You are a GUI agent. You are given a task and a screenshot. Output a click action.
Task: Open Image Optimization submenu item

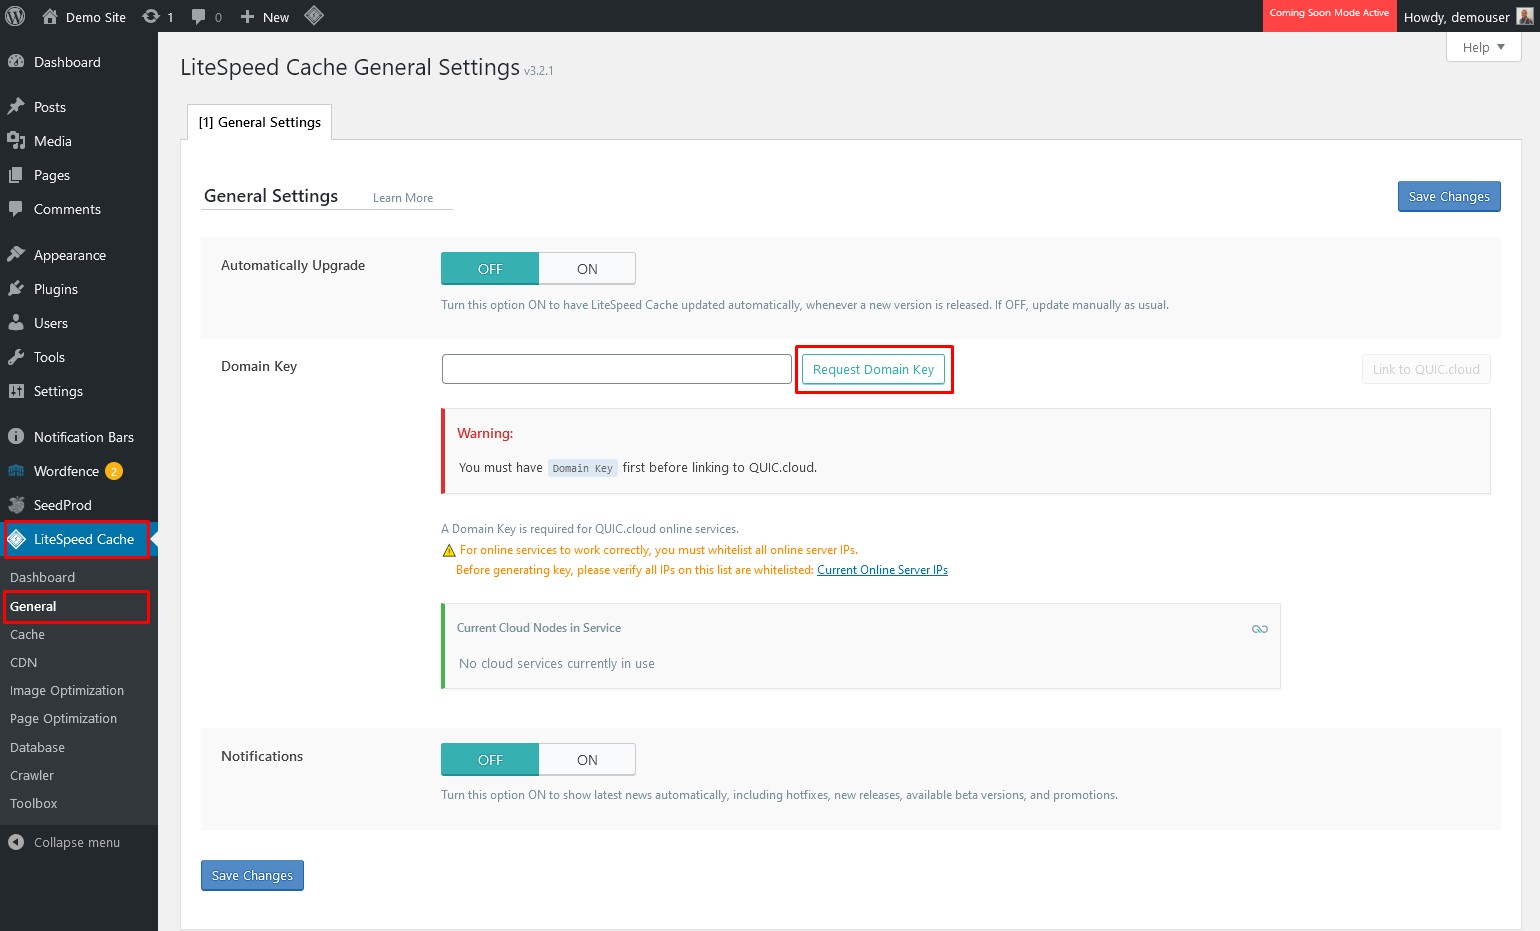67,690
